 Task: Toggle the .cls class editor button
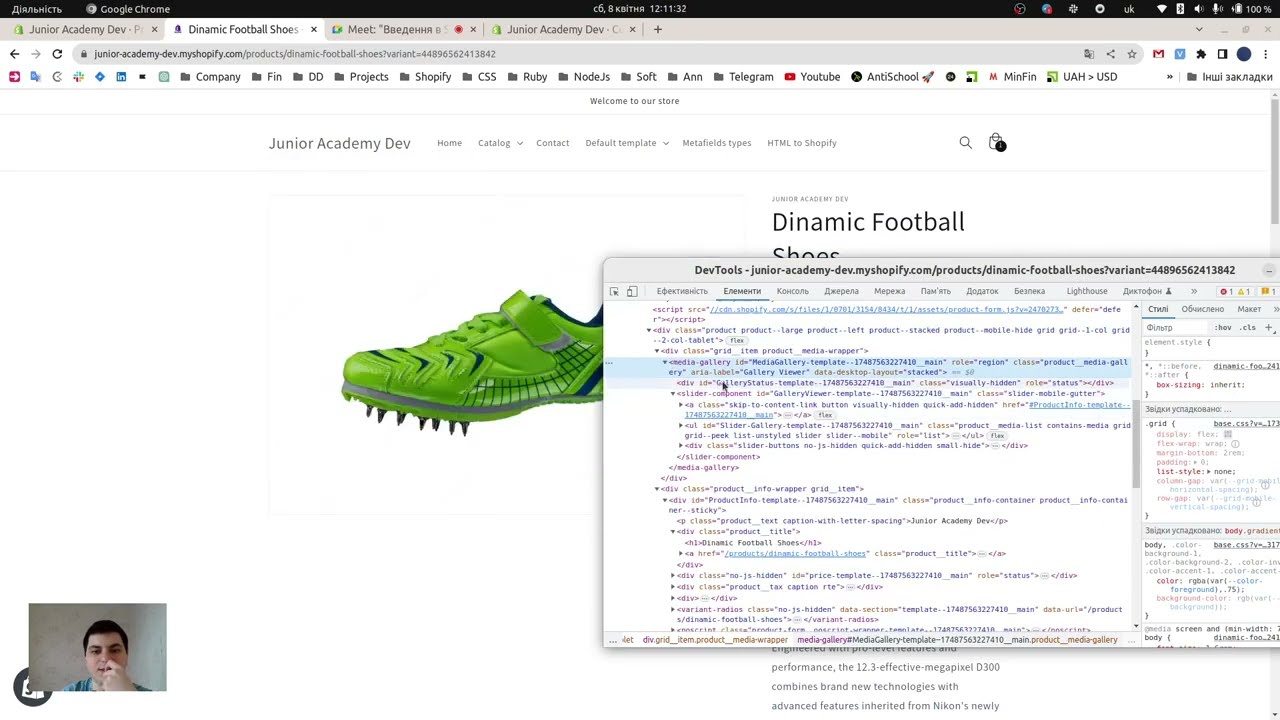coord(1248,328)
